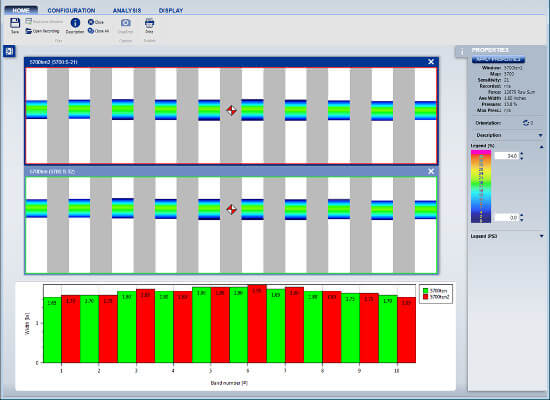Viewport: 550px width, 400px height.
Task: Click the Force value in Properties
Action: 519,92
